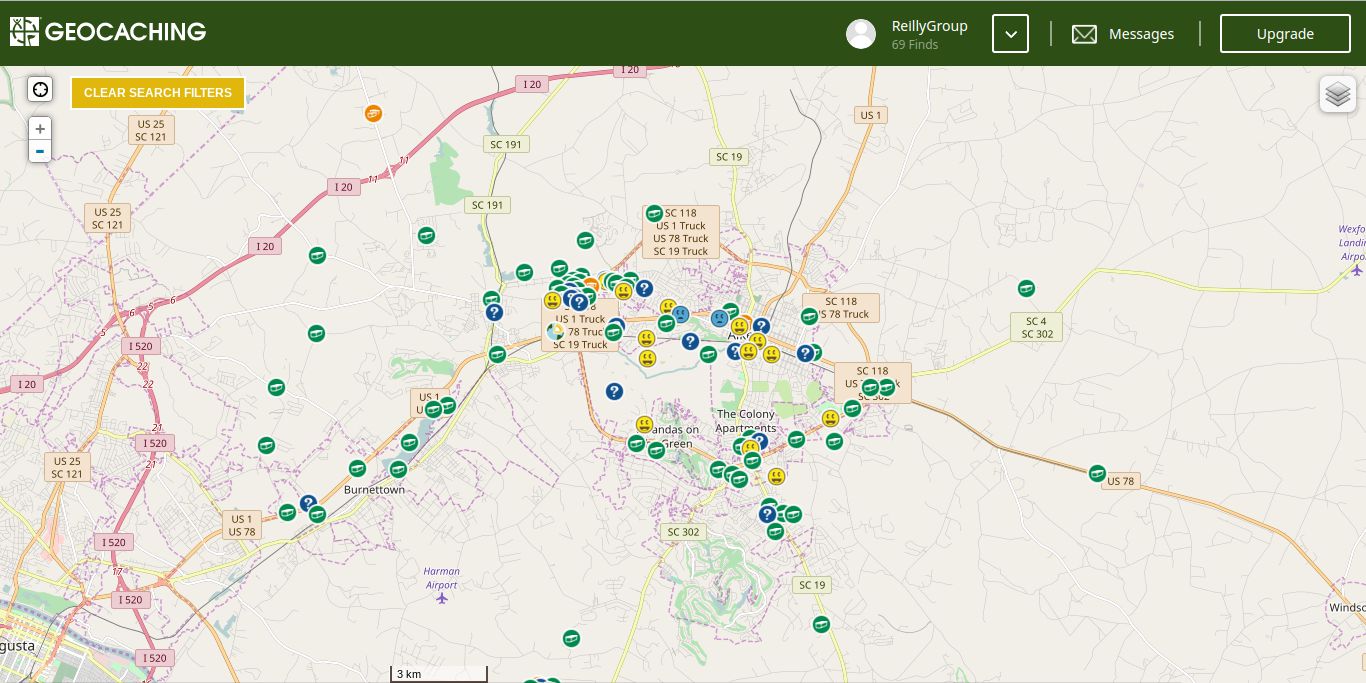Screen dimensions: 1366x683
Task: Click the 69 Finds count
Action: click(x=915, y=44)
